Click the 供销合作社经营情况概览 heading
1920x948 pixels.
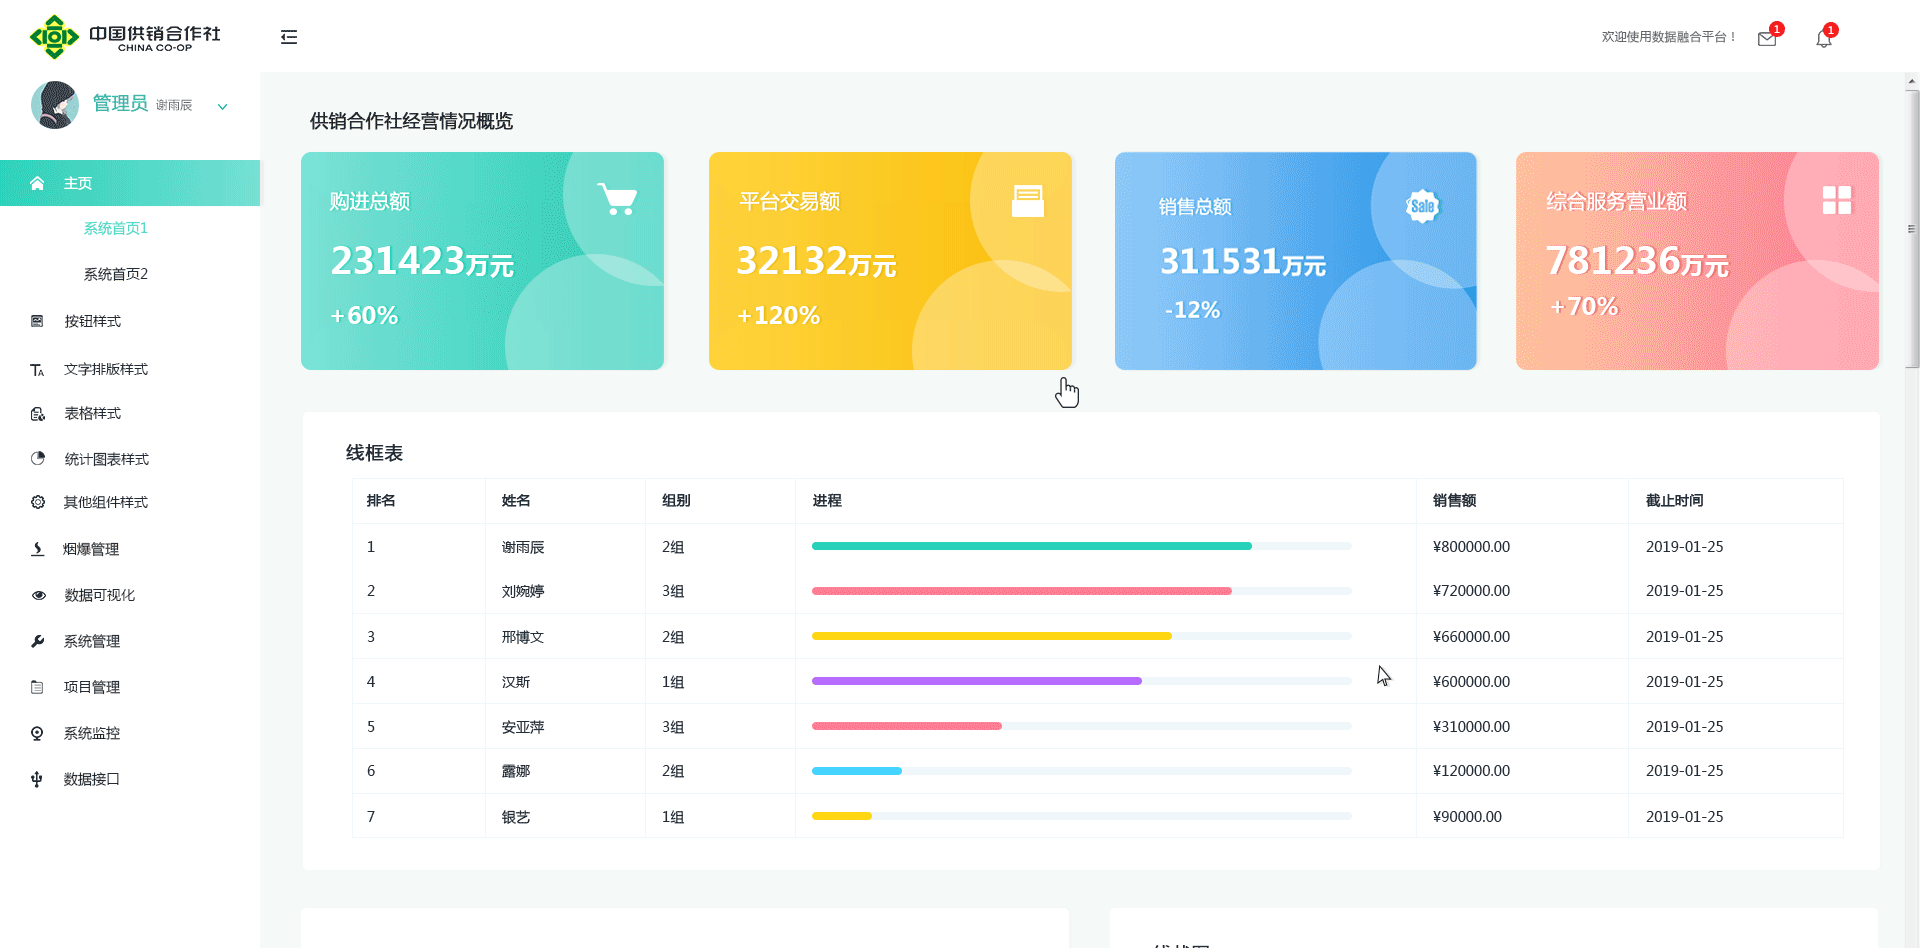411,121
